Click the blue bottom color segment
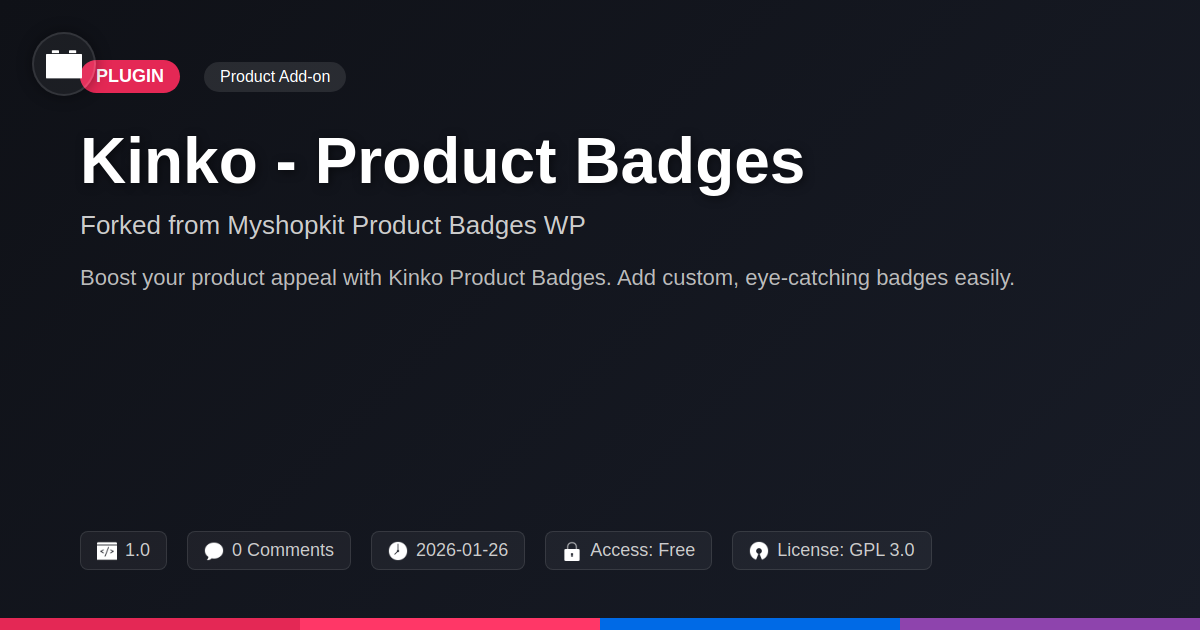Viewport: 1200px width, 630px height. 750,623
